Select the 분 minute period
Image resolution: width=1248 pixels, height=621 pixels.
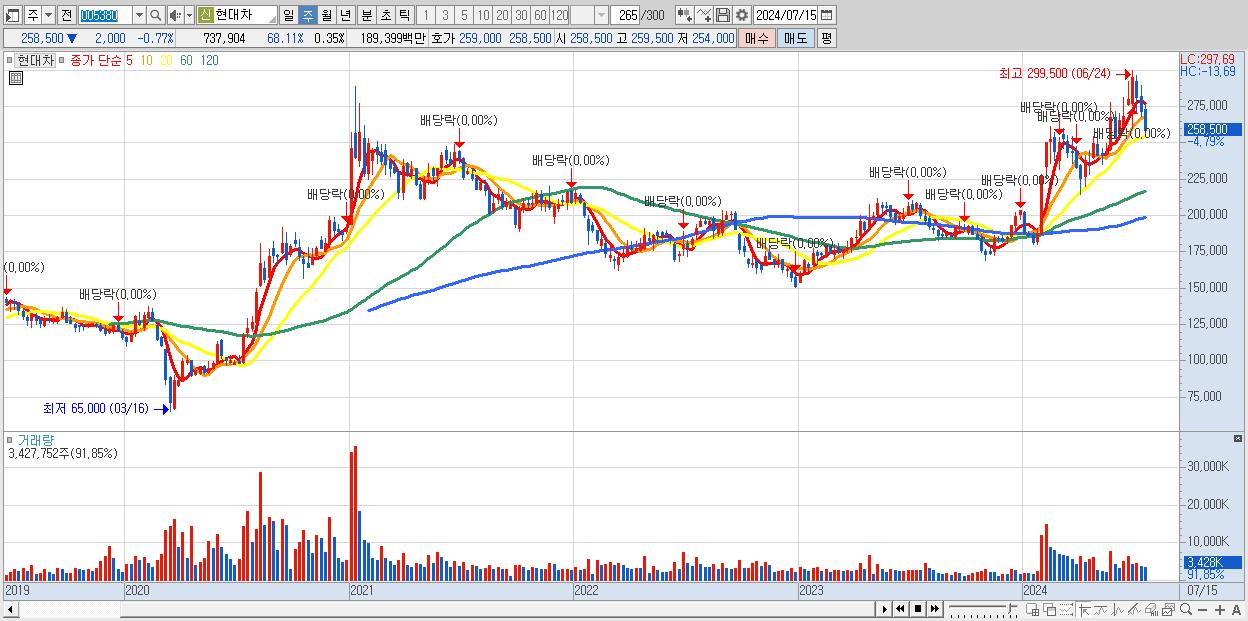(x=366, y=15)
